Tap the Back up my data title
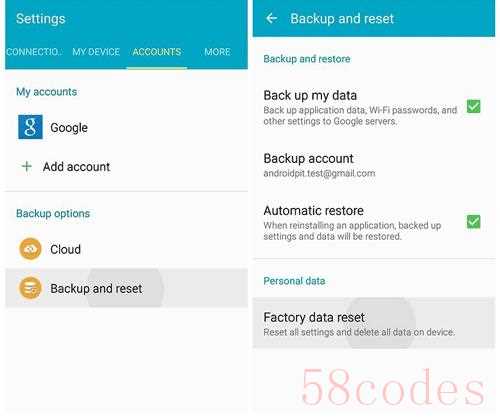This screenshot has height=418, width=500. (x=310, y=95)
